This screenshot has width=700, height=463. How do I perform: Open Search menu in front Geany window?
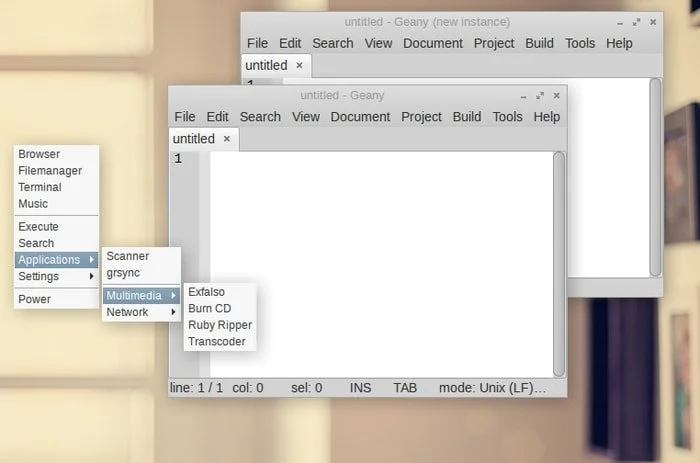point(260,117)
